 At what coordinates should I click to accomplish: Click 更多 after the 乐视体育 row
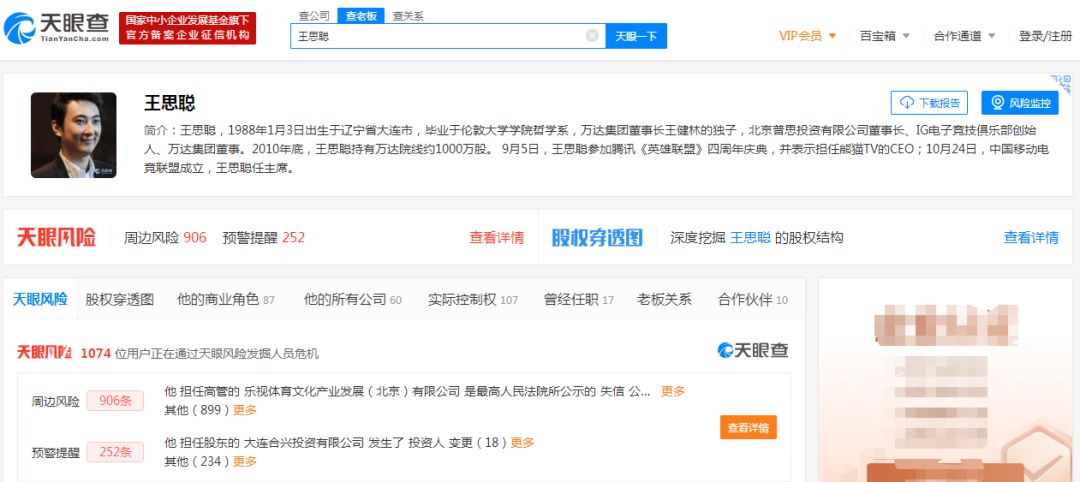[x=673, y=391]
